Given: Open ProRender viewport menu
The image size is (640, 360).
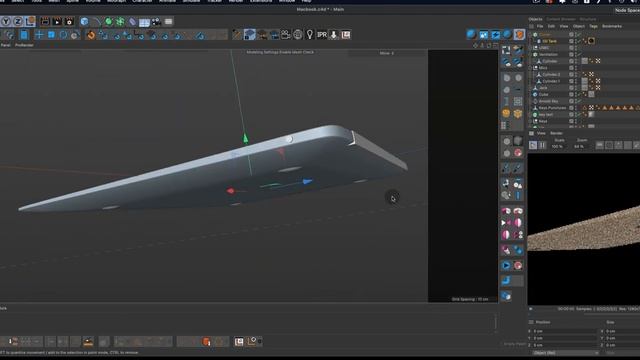Looking at the screenshot, I should [x=24, y=45].
